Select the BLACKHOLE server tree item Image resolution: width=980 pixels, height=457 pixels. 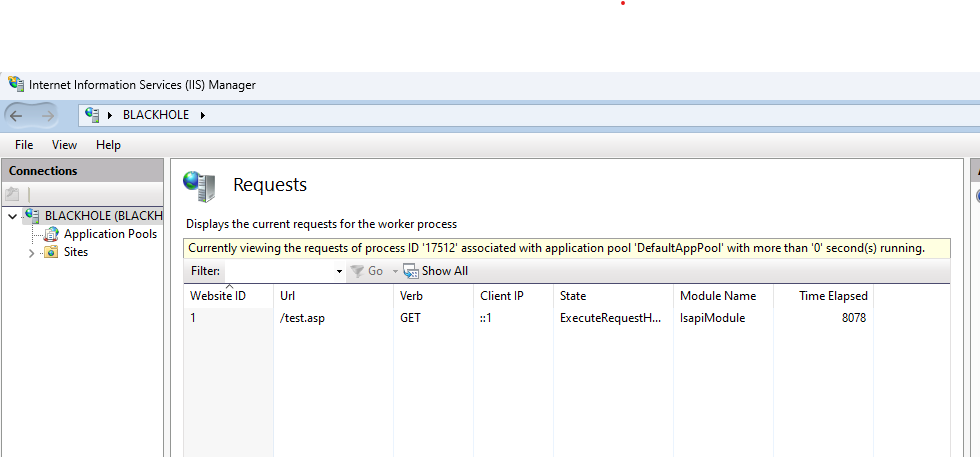pos(92,216)
